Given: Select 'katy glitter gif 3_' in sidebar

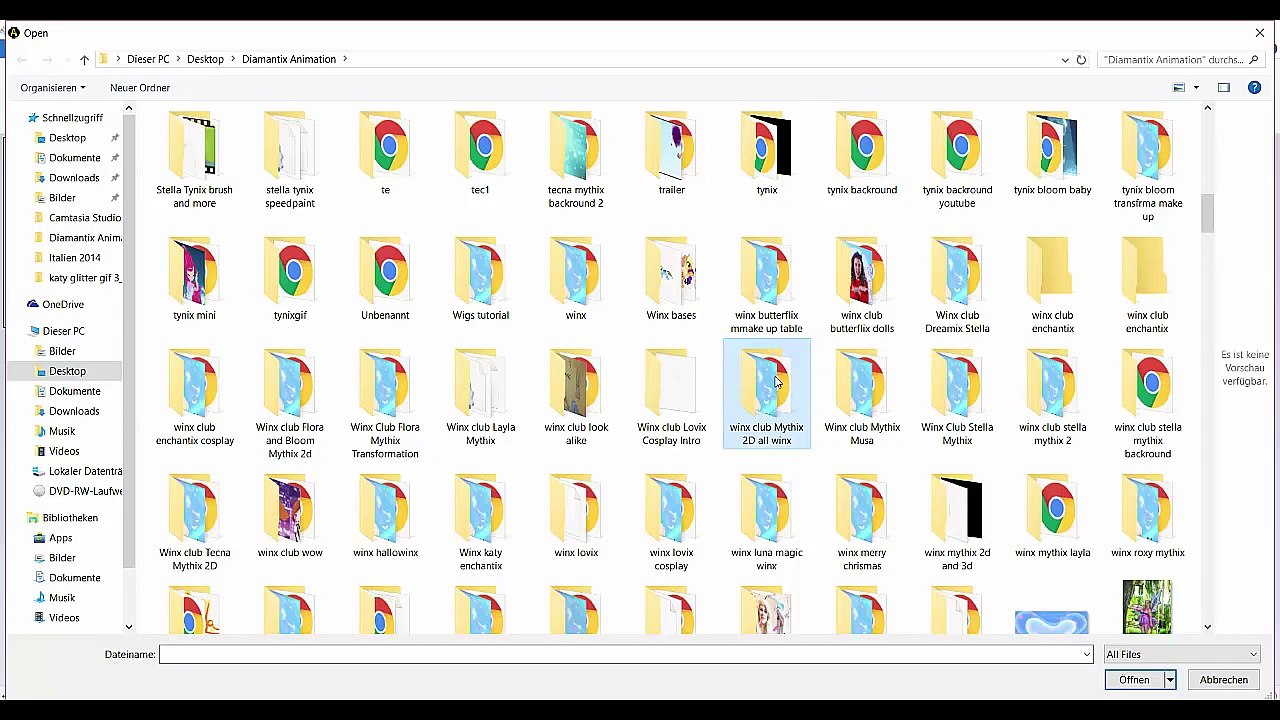Looking at the screenshot, I should 85,278.
